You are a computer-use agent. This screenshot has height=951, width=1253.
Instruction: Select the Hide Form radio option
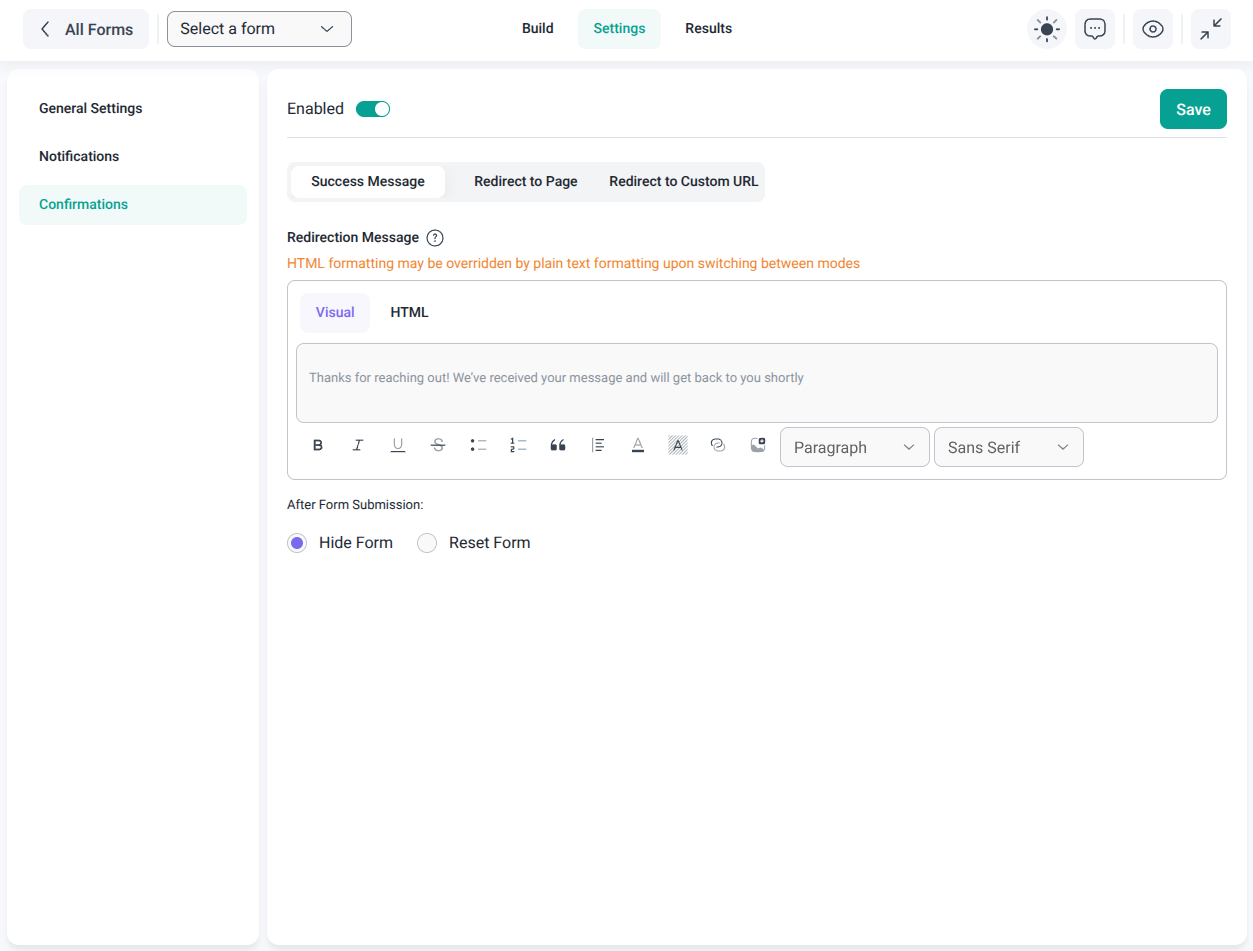(297, 543)
